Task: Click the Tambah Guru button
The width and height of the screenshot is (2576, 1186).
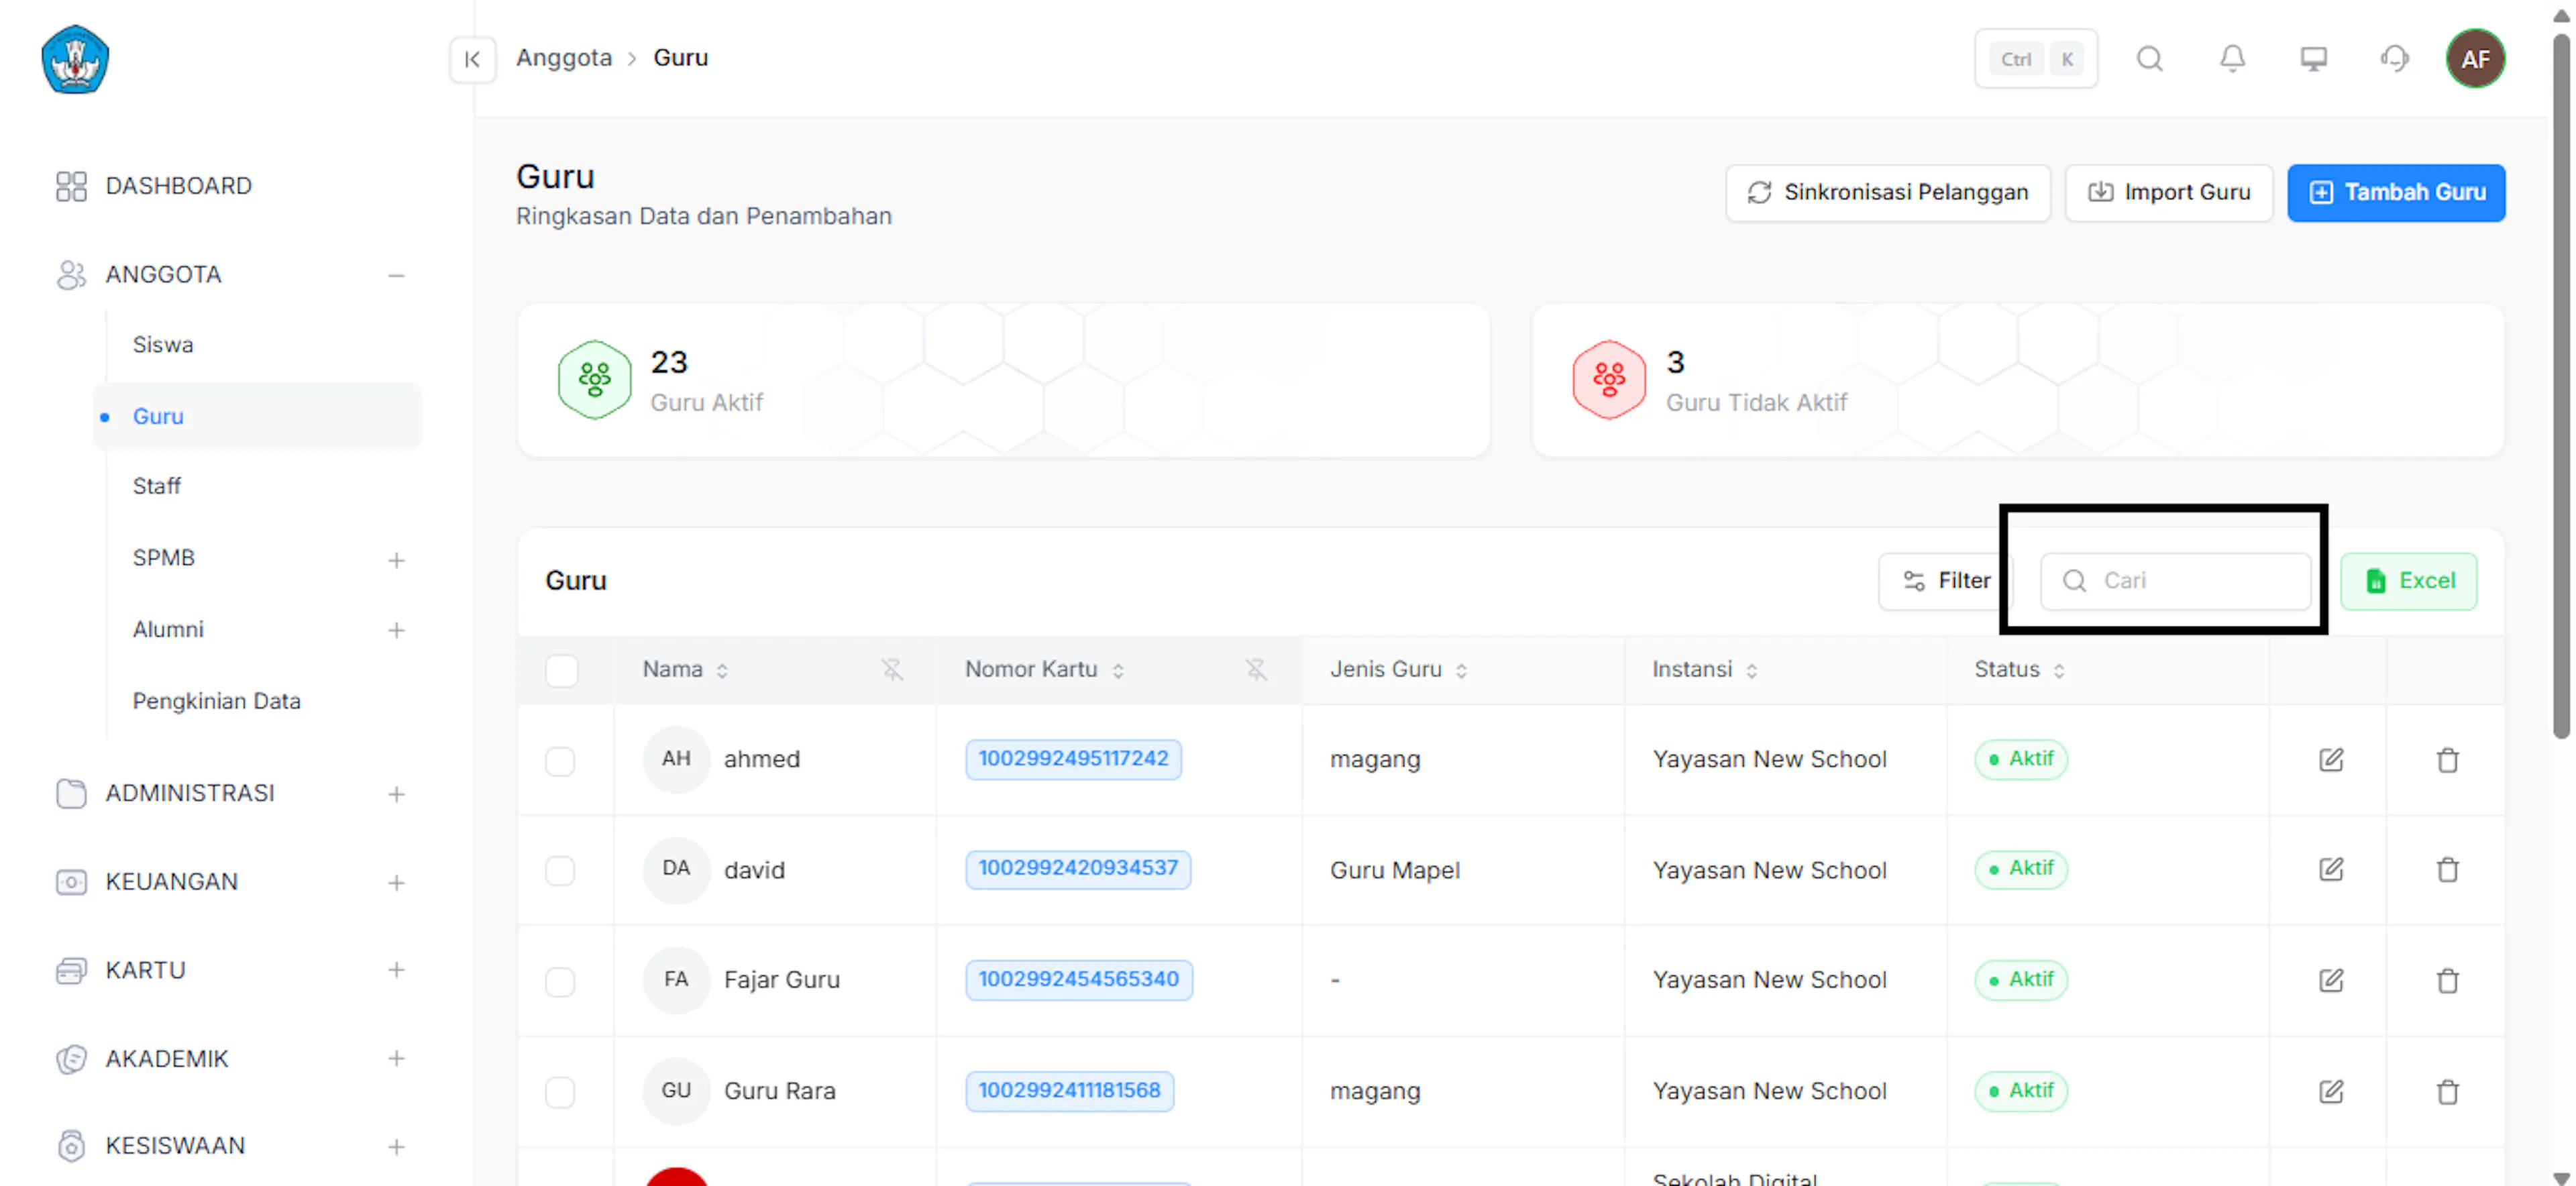Action: click(2396, 192)
